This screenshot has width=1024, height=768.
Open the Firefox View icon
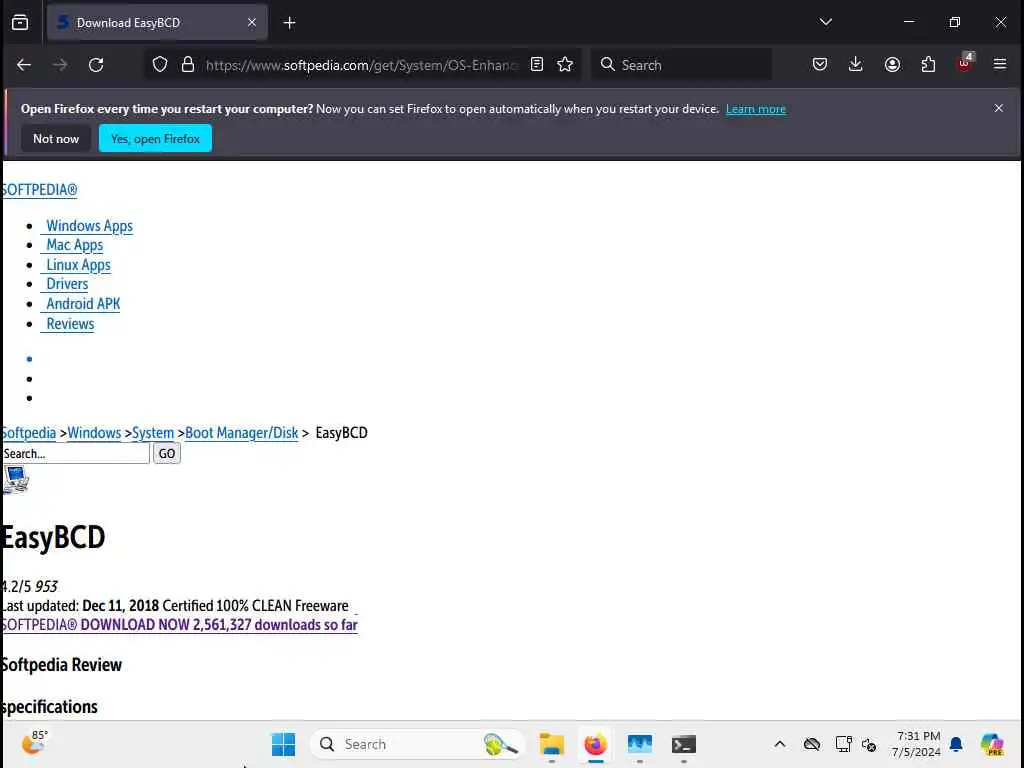20,22
